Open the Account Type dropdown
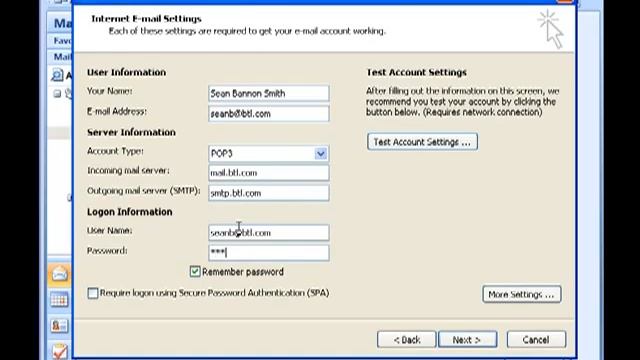The image size is (640, 360). coord(320,153)
